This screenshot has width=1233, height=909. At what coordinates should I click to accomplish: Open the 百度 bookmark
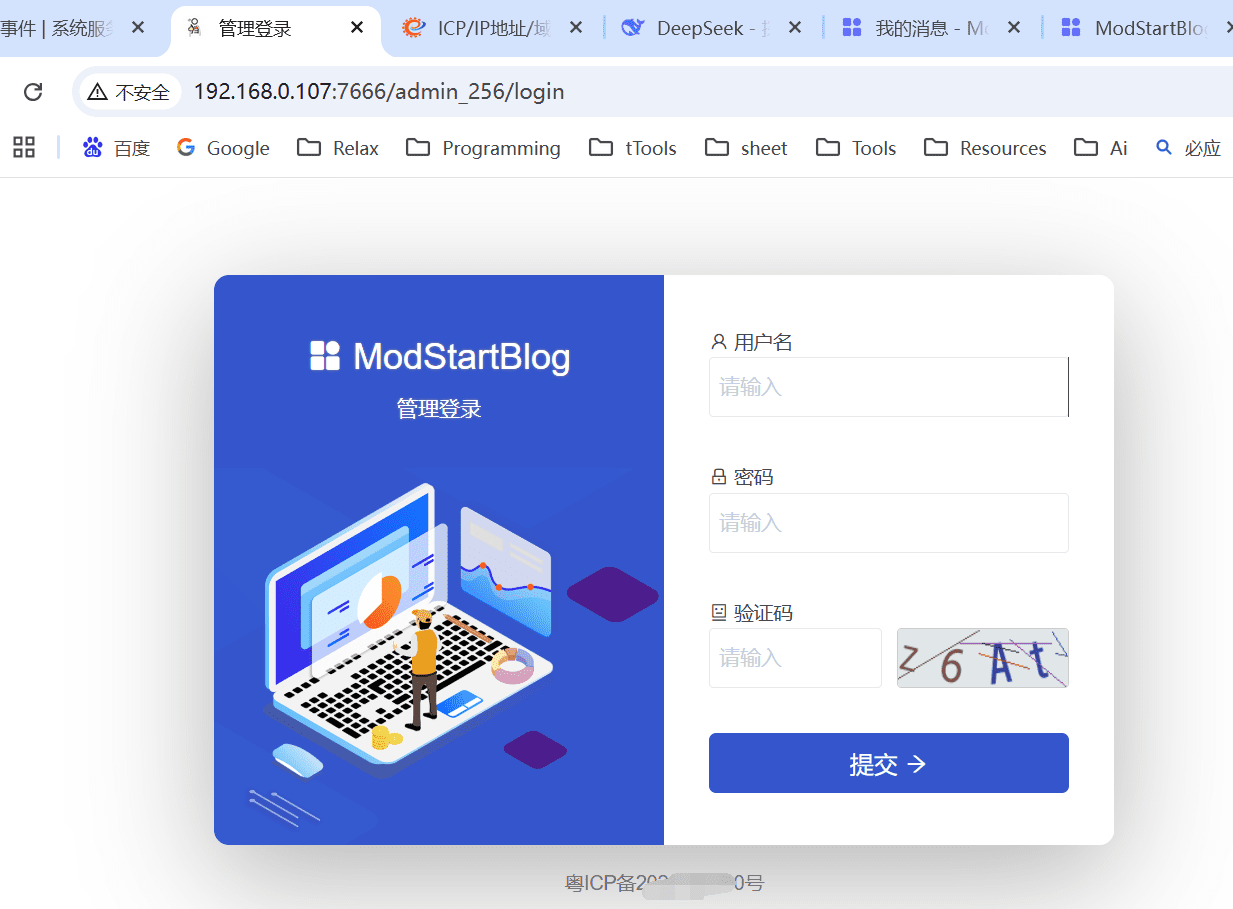pyautogui.click(x=117, y=148)
